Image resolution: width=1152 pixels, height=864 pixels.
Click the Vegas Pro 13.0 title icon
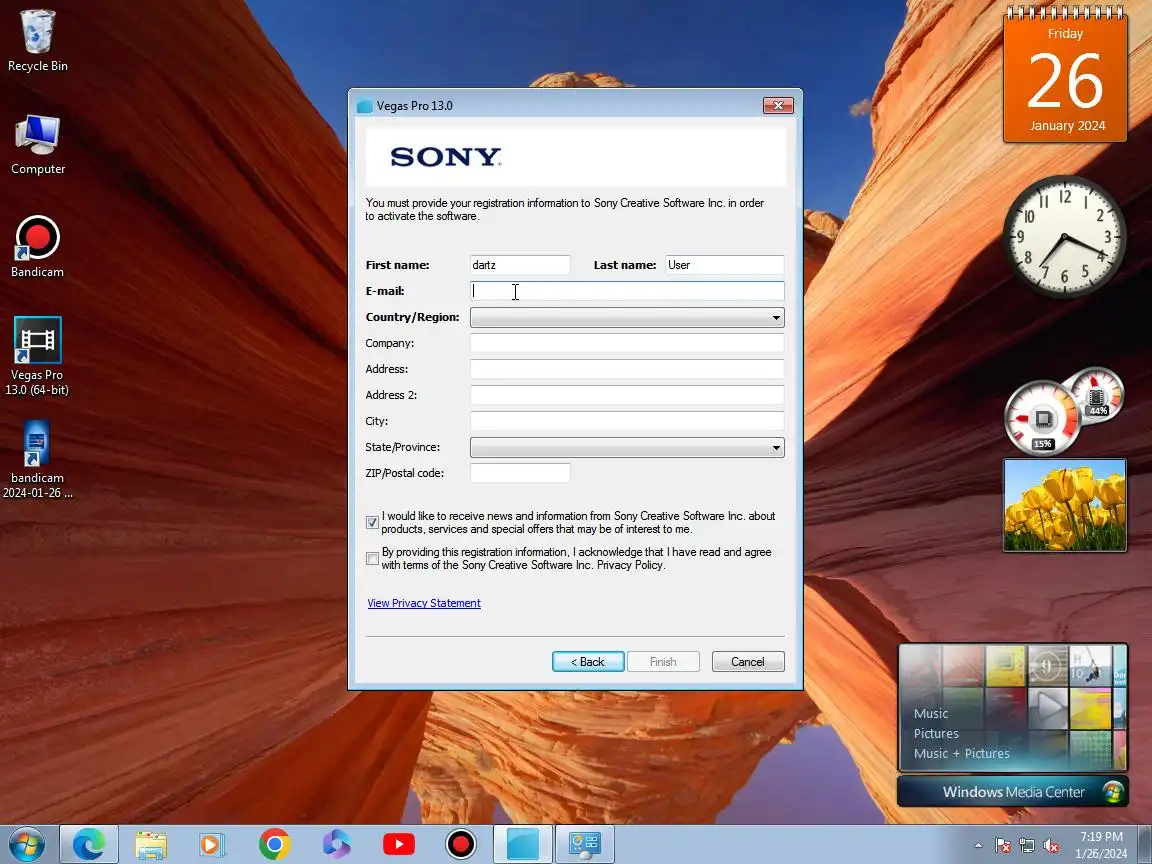pos(364,106)
